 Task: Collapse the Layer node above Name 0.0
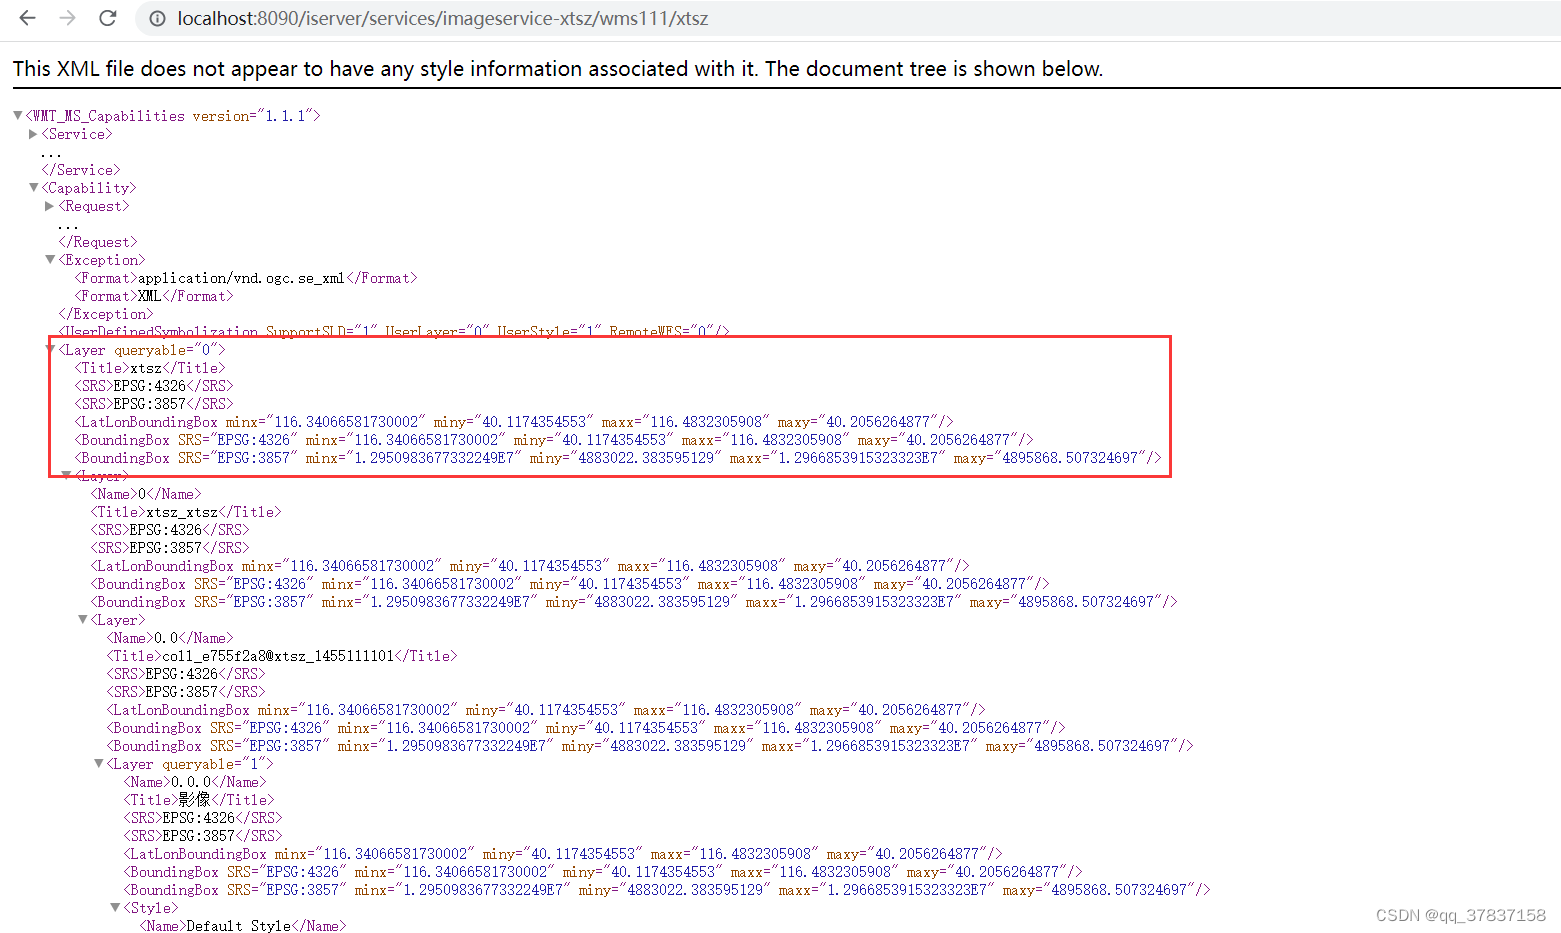tap(83, 620)
